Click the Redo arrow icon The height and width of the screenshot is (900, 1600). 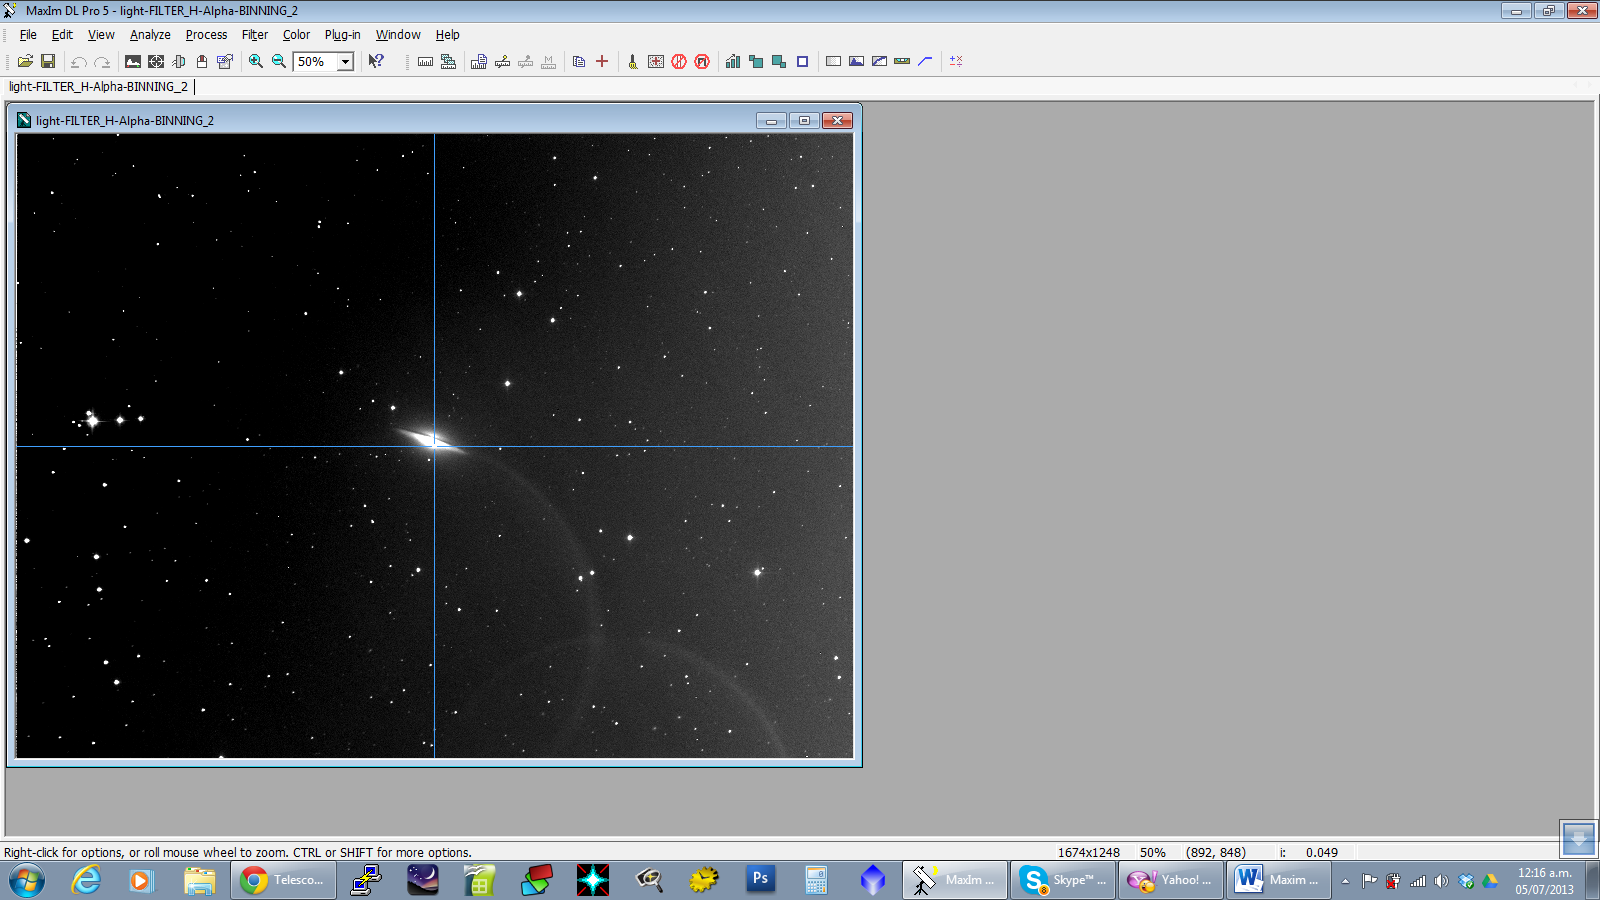[101, 61]
